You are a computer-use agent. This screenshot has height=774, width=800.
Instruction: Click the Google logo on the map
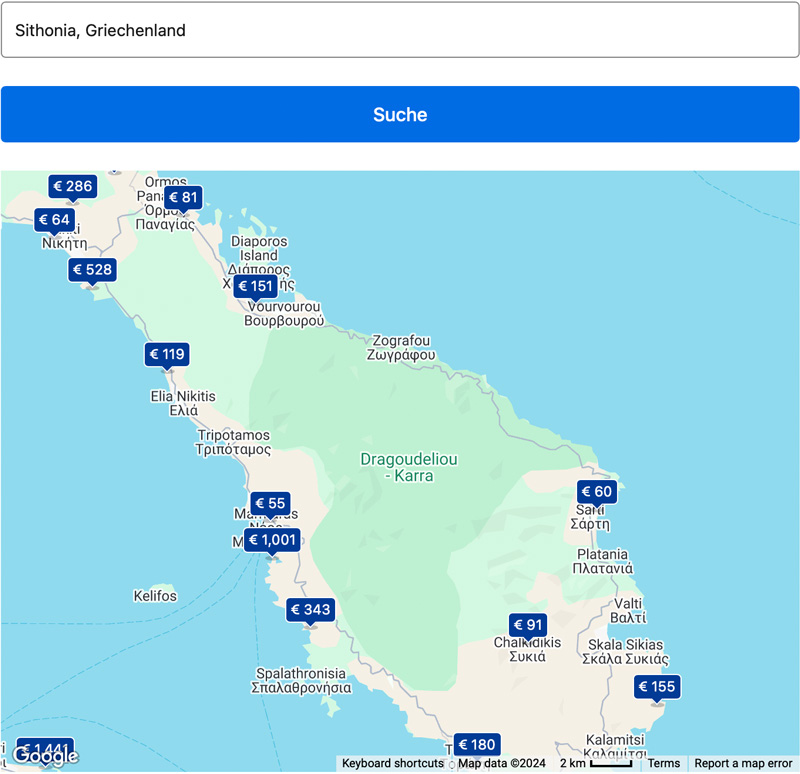coord(46,755)
